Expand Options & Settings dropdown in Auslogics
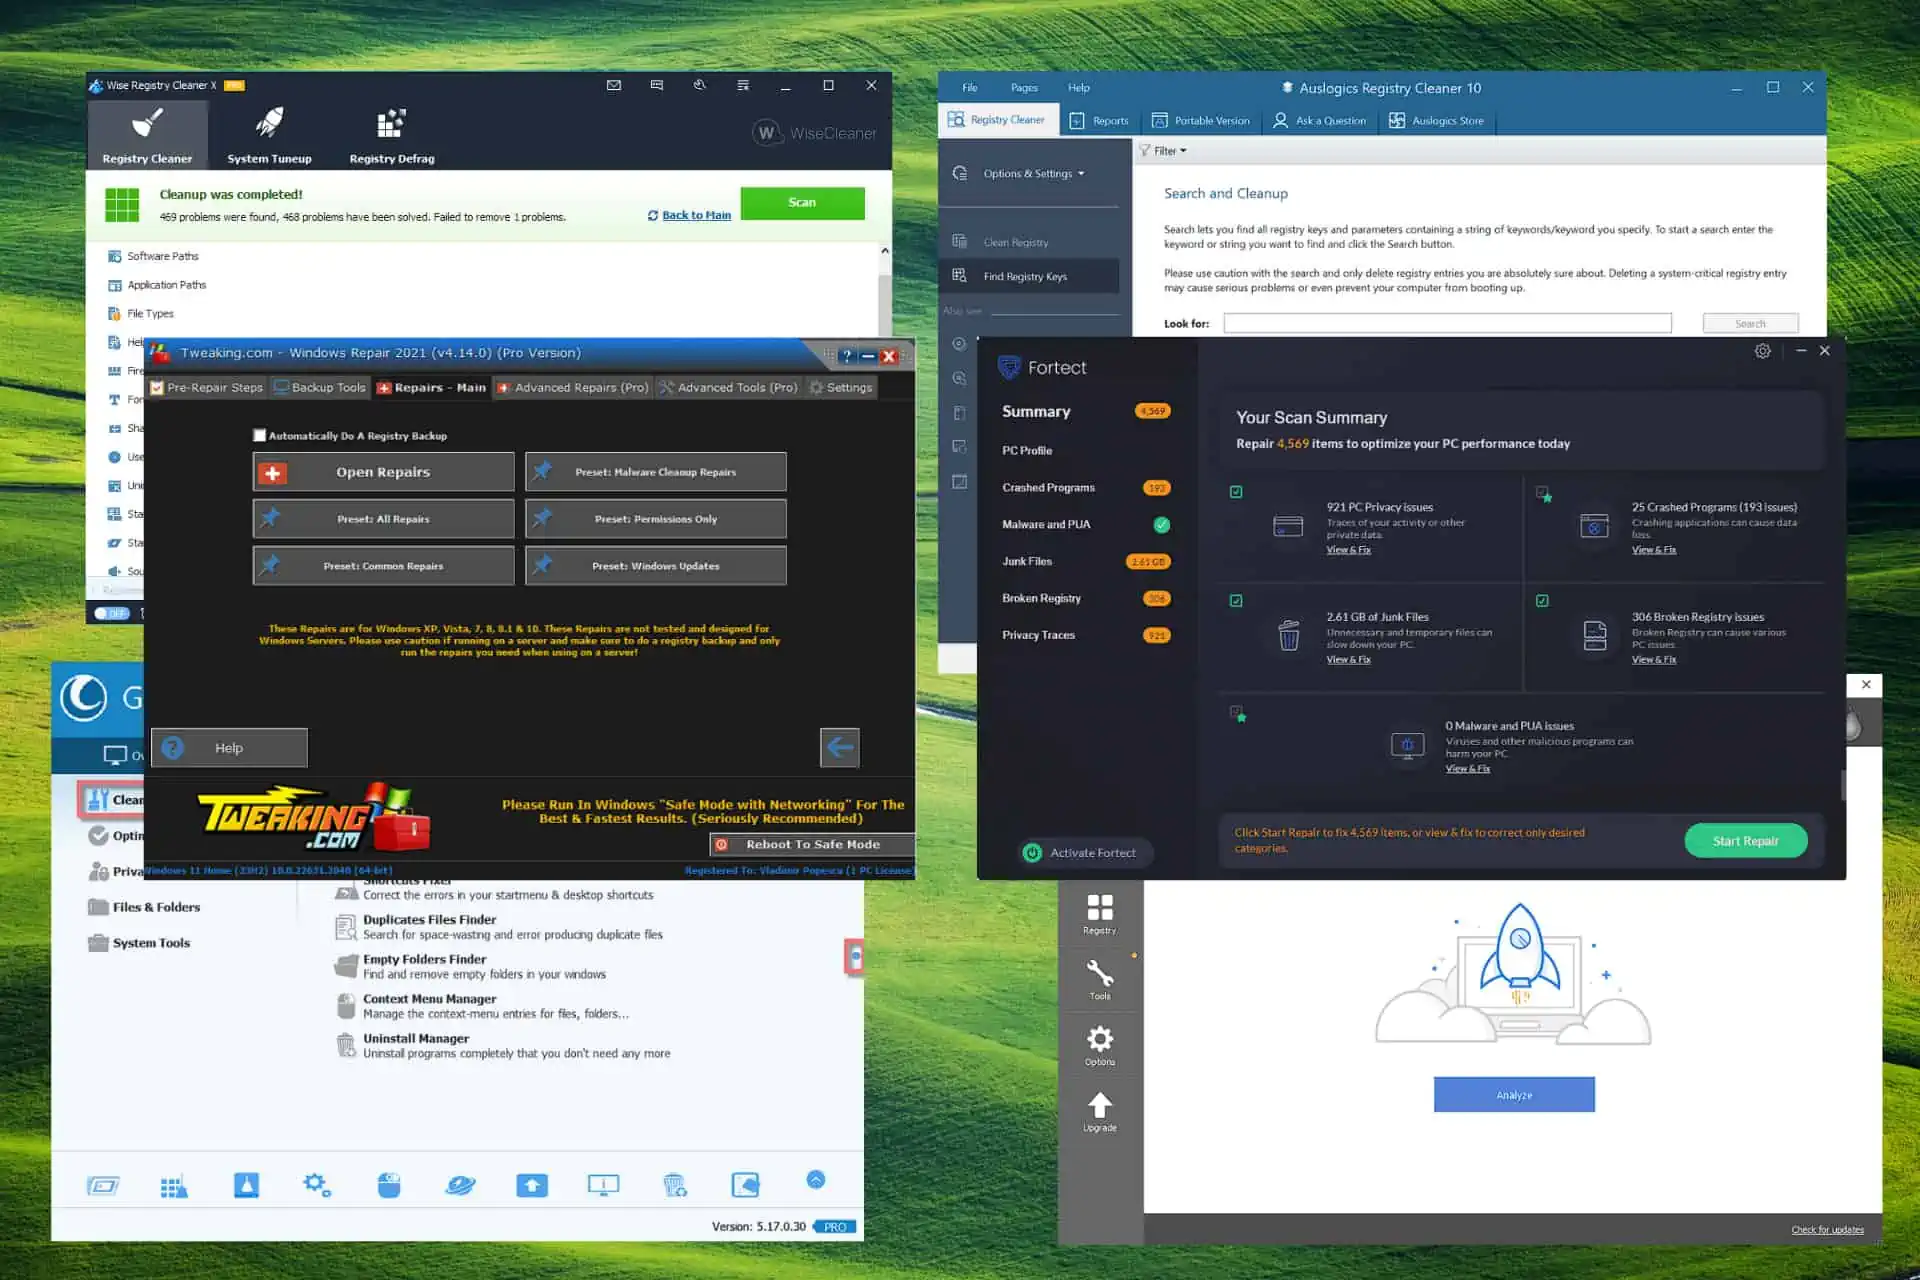The height and width of the screenshot is (1280, 1920). point(1033,173)
